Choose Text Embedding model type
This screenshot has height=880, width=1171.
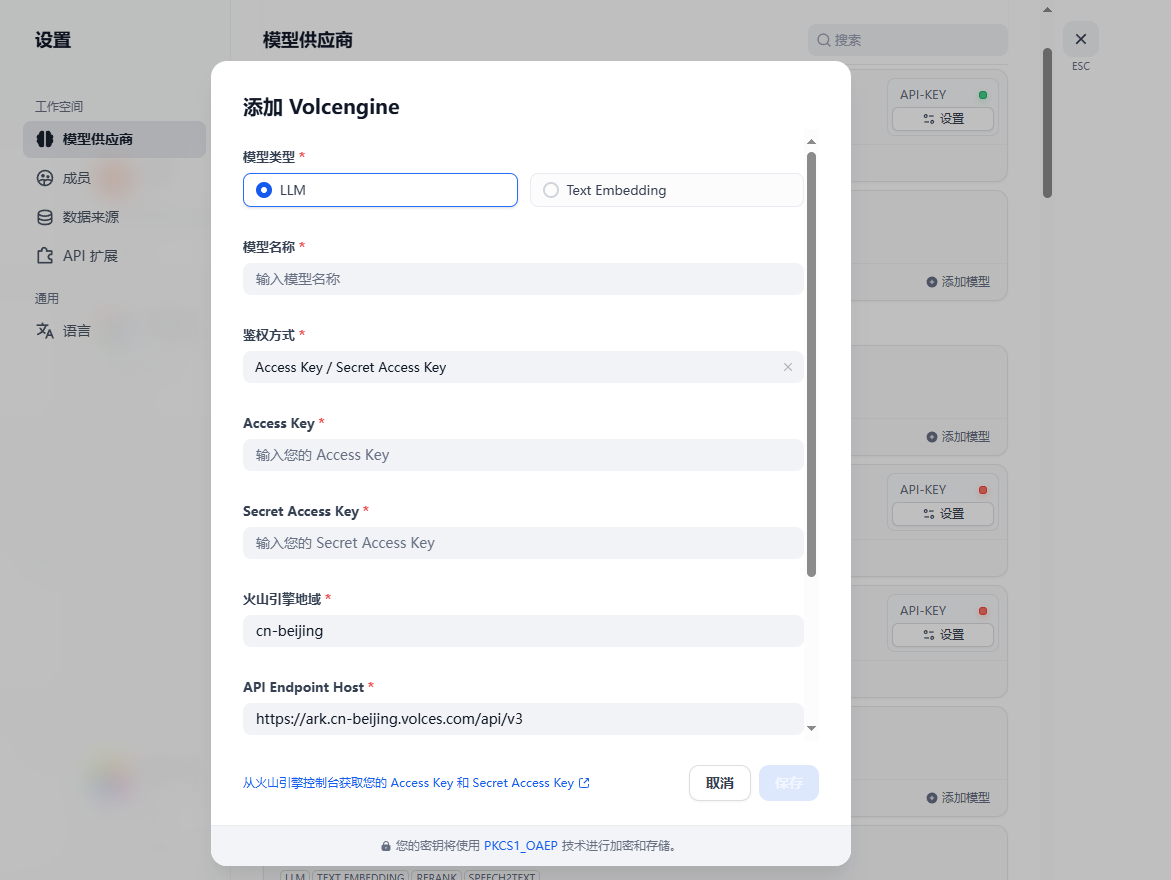point(551,190)
